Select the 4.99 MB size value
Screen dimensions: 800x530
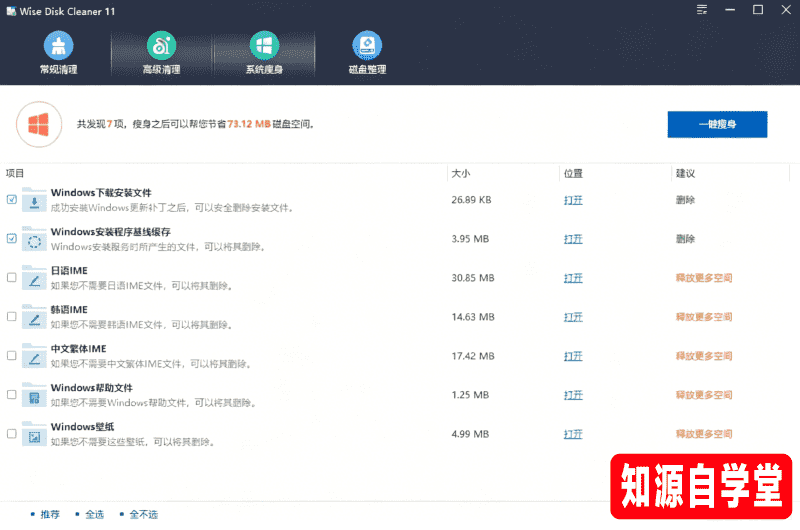[470, 434]
